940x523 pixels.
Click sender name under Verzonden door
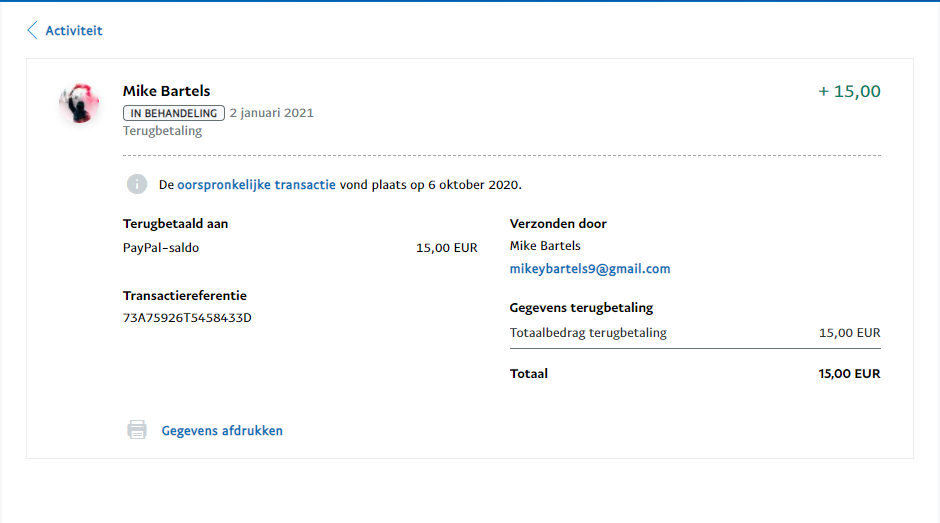click(x=545, y=246)
